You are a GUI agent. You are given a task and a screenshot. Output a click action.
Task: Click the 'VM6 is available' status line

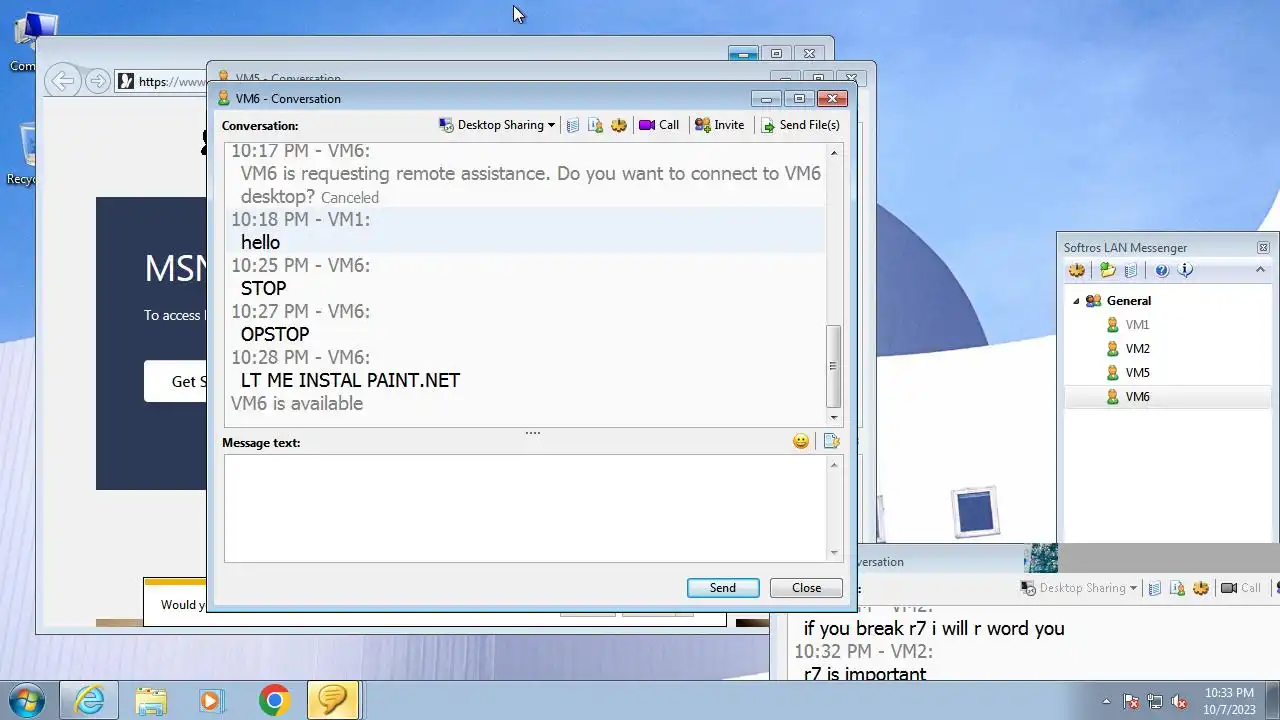[x=297, y=403]
